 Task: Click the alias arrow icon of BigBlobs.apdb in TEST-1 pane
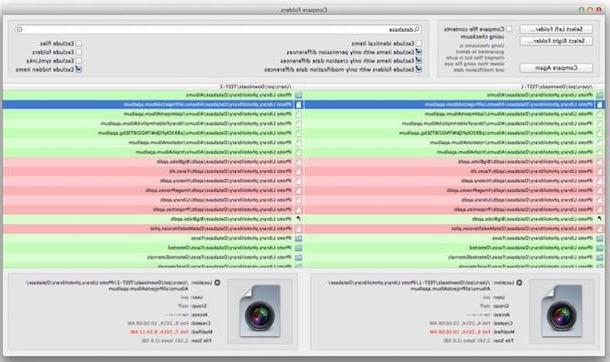[x=599, y=219]
